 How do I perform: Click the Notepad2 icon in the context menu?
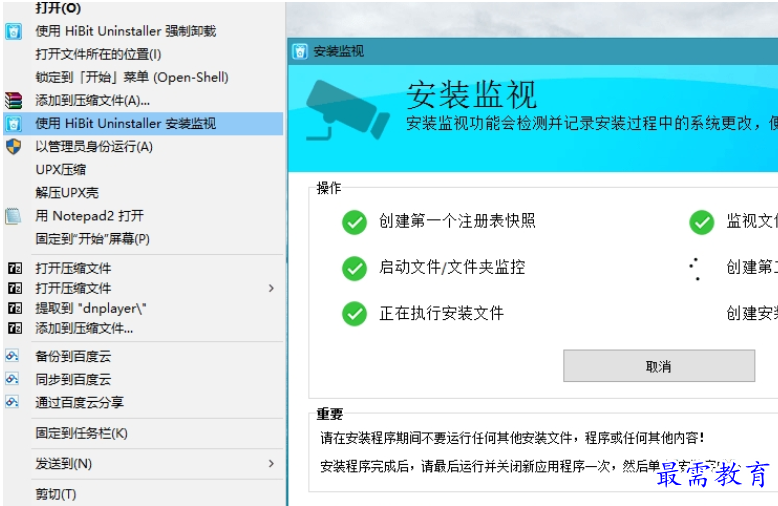[x=13, y=216]
